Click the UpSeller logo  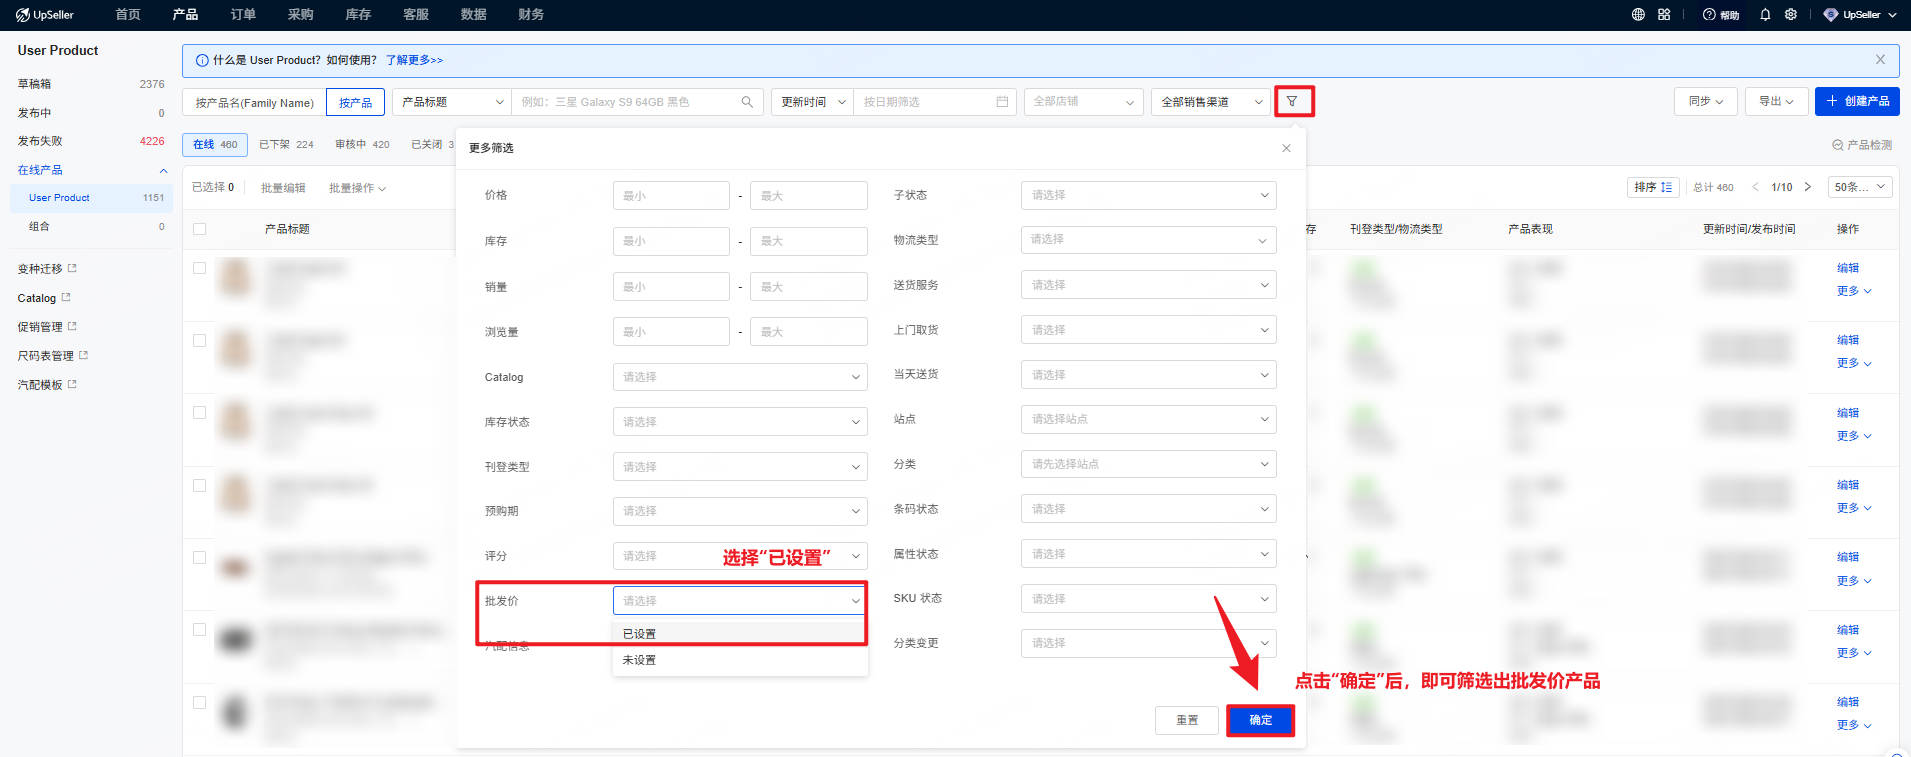tap(45, 15)
